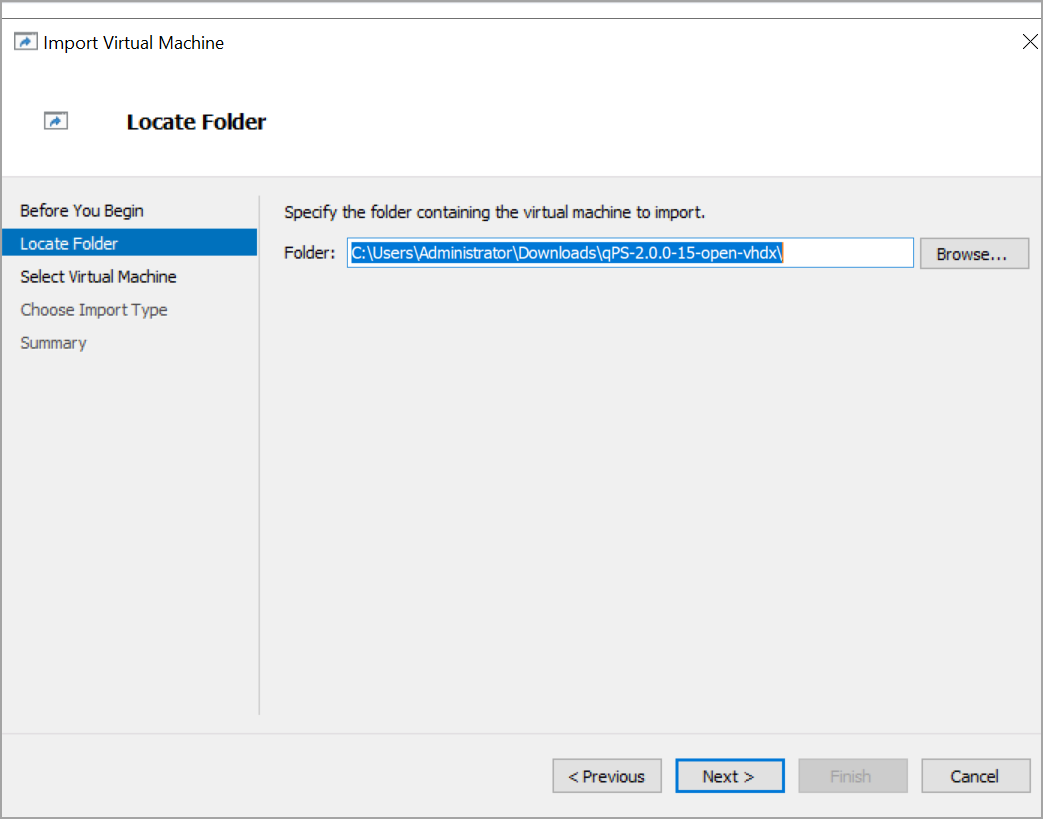Viewport: 1043px width, 819px height.
Task: Click the wizard step sidebar panel
Action: coord(130,500)
